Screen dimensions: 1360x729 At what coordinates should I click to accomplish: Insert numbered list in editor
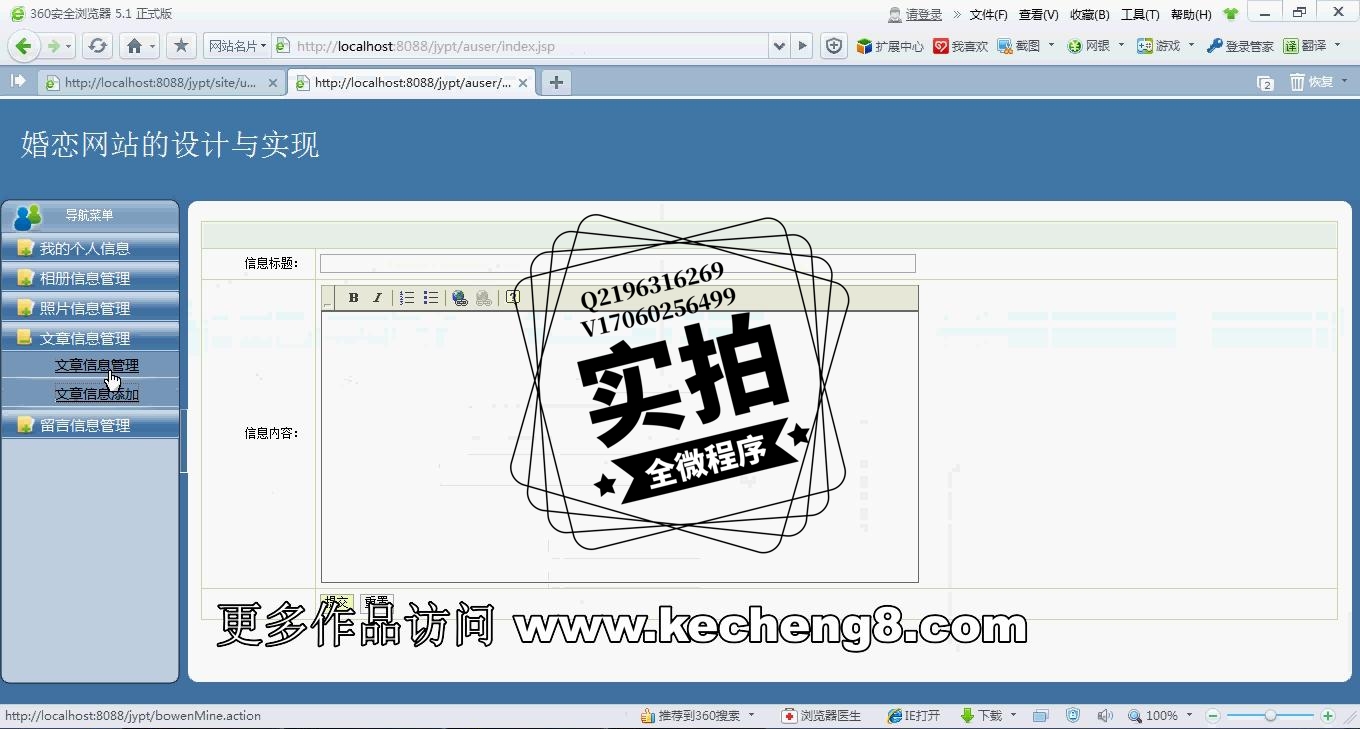click(407, 297)
